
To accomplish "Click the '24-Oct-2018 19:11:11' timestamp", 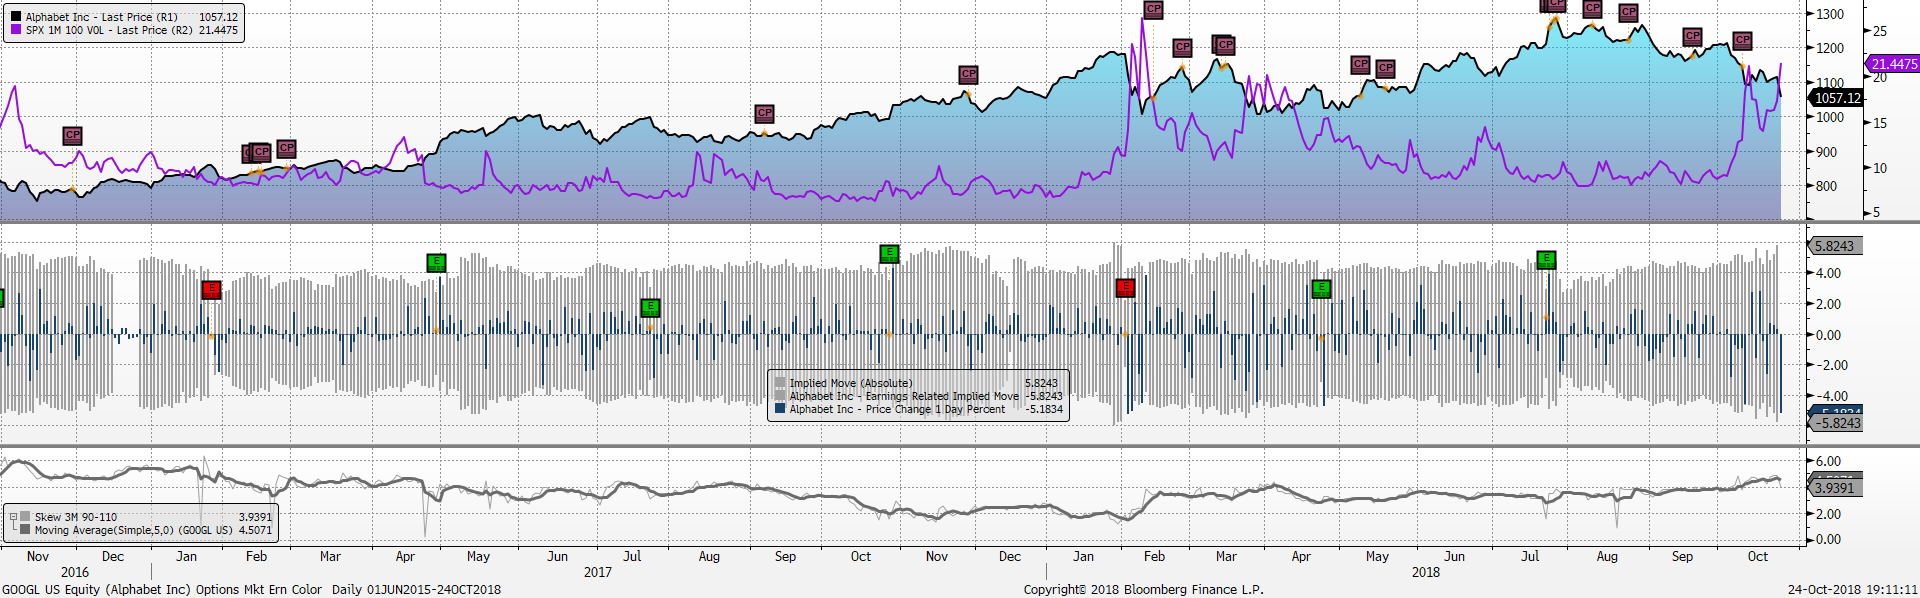I will pyautogui.click(x=1853, y=589).
